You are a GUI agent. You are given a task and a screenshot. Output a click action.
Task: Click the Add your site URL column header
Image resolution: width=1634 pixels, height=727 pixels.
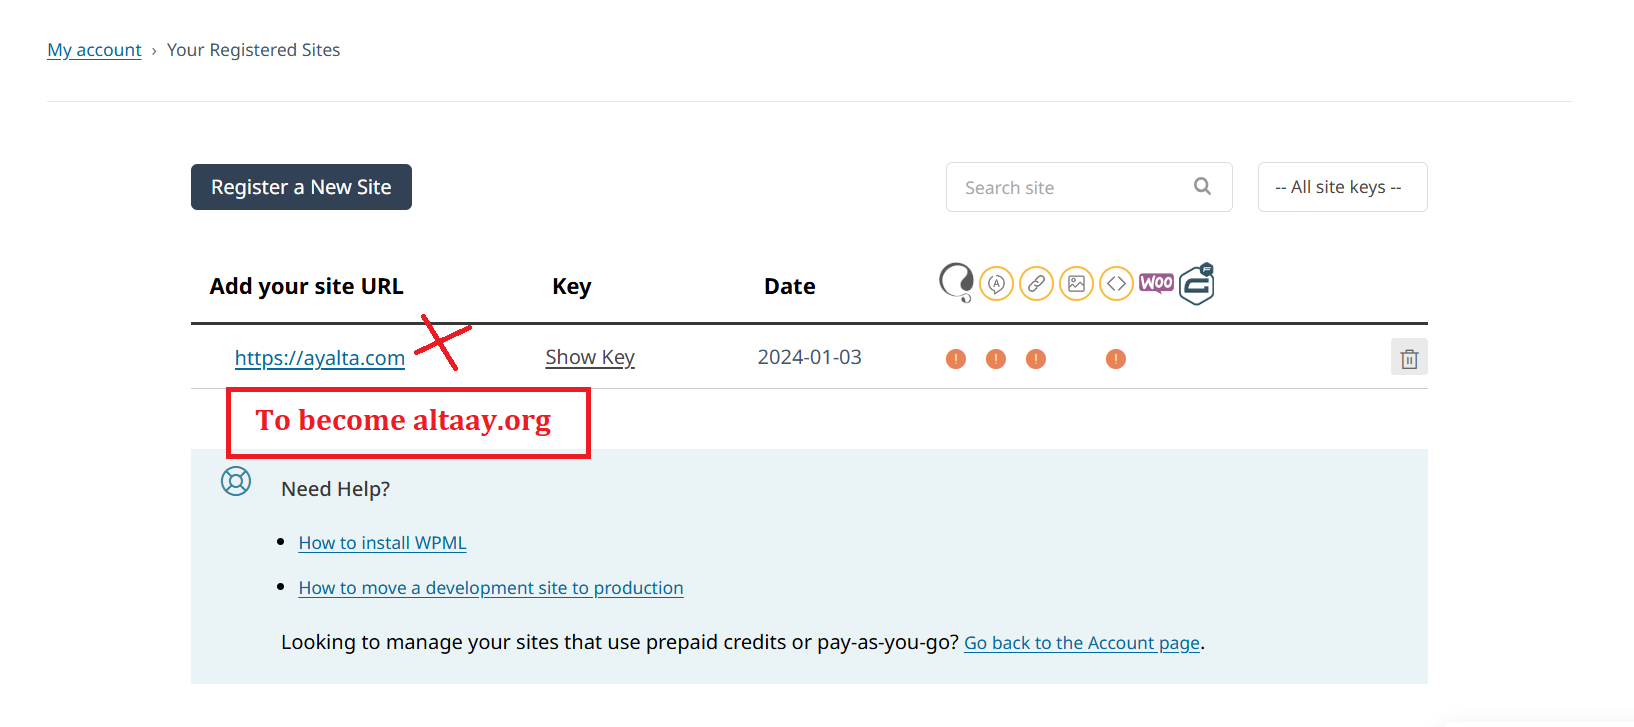tap(306, 286)
